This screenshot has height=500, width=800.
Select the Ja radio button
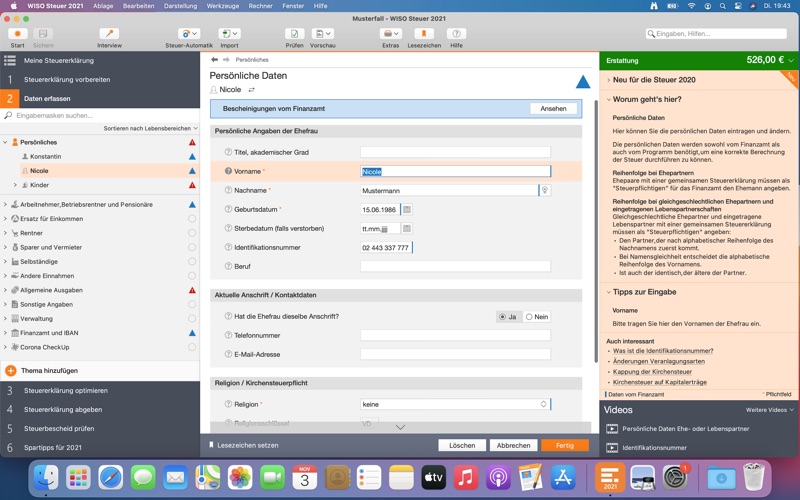tap(503, 317)
